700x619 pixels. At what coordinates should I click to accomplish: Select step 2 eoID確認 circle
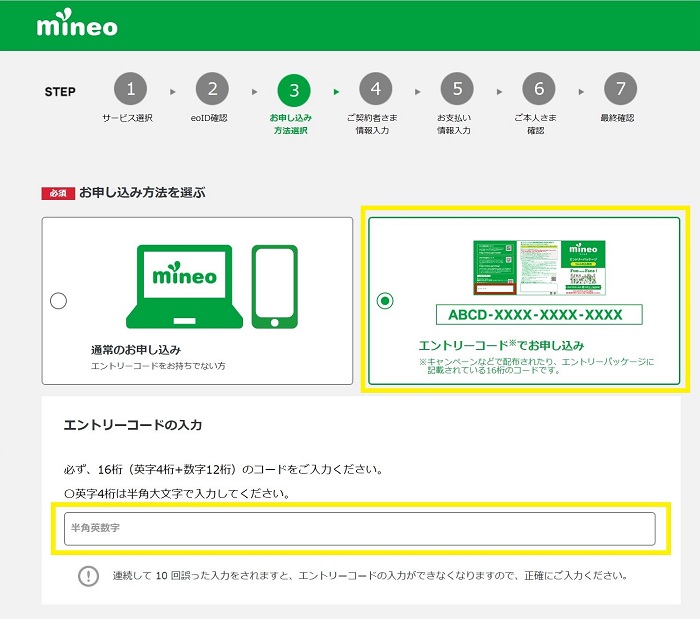[x=212, y=89]
